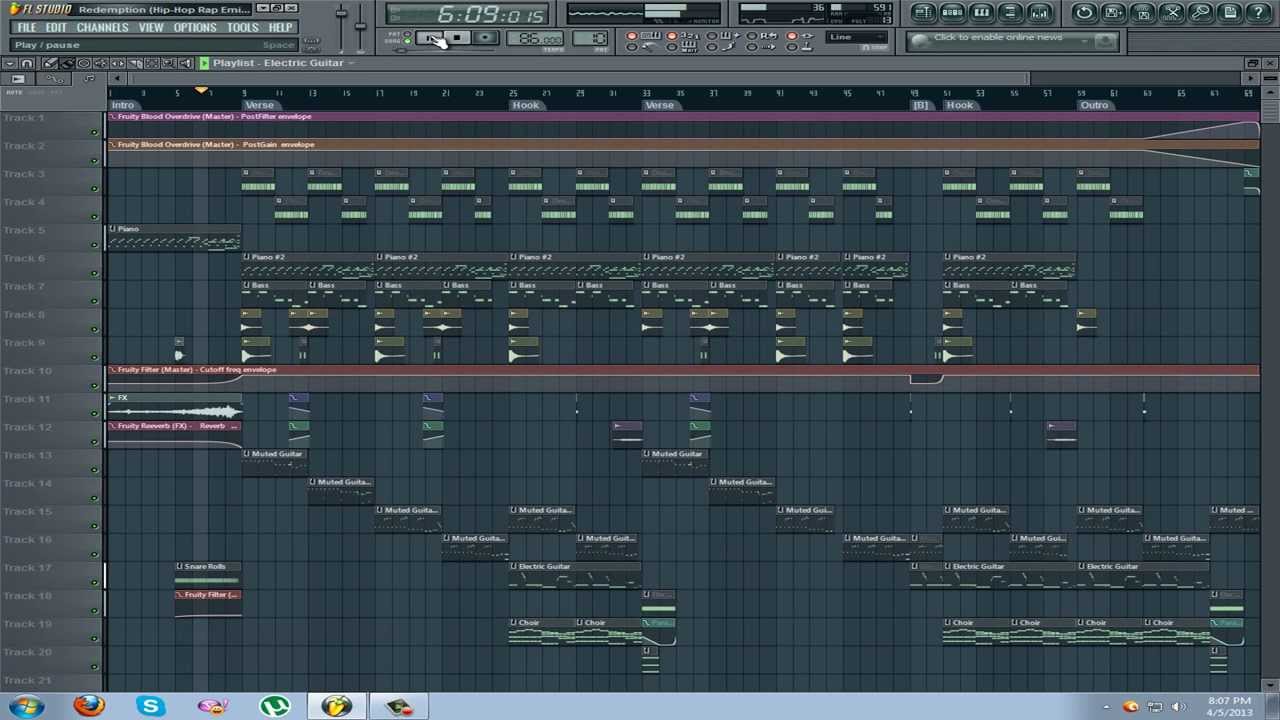Select the Slip tool in Playlist
The image size is (1280, 720).
click(118, 63)
